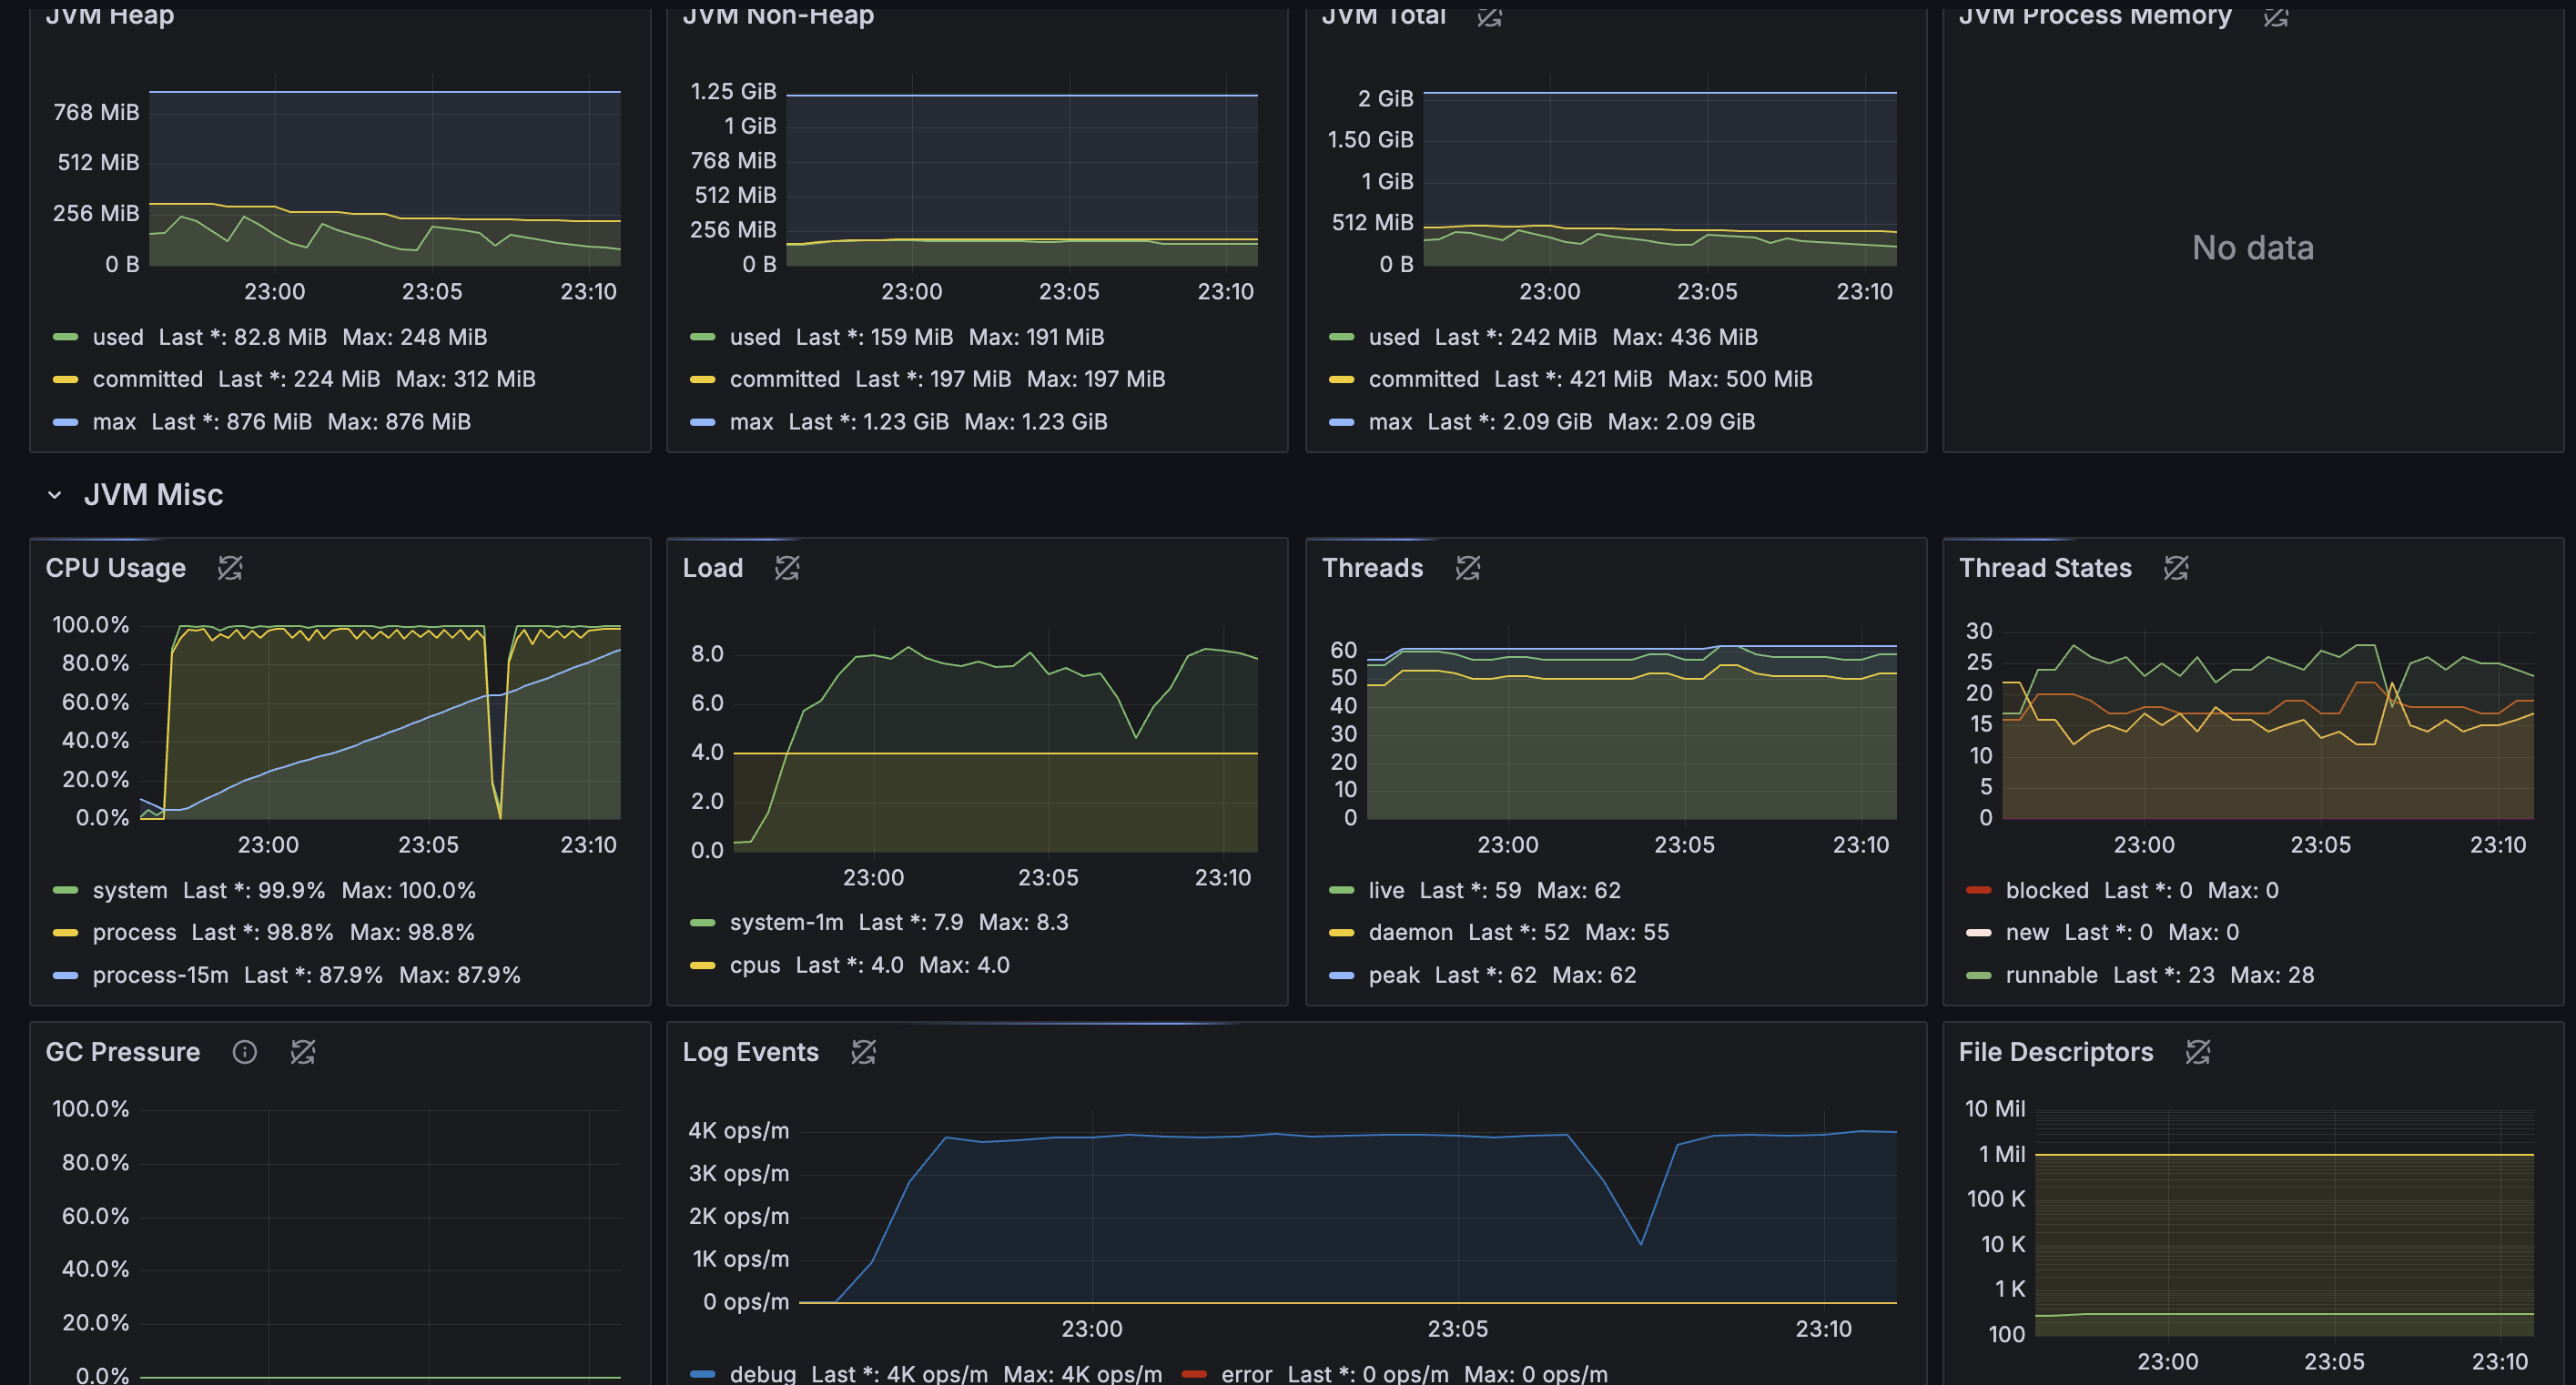
Task: Click the debug legend entry in Log Events
Action: click(x=762, y=1374)
